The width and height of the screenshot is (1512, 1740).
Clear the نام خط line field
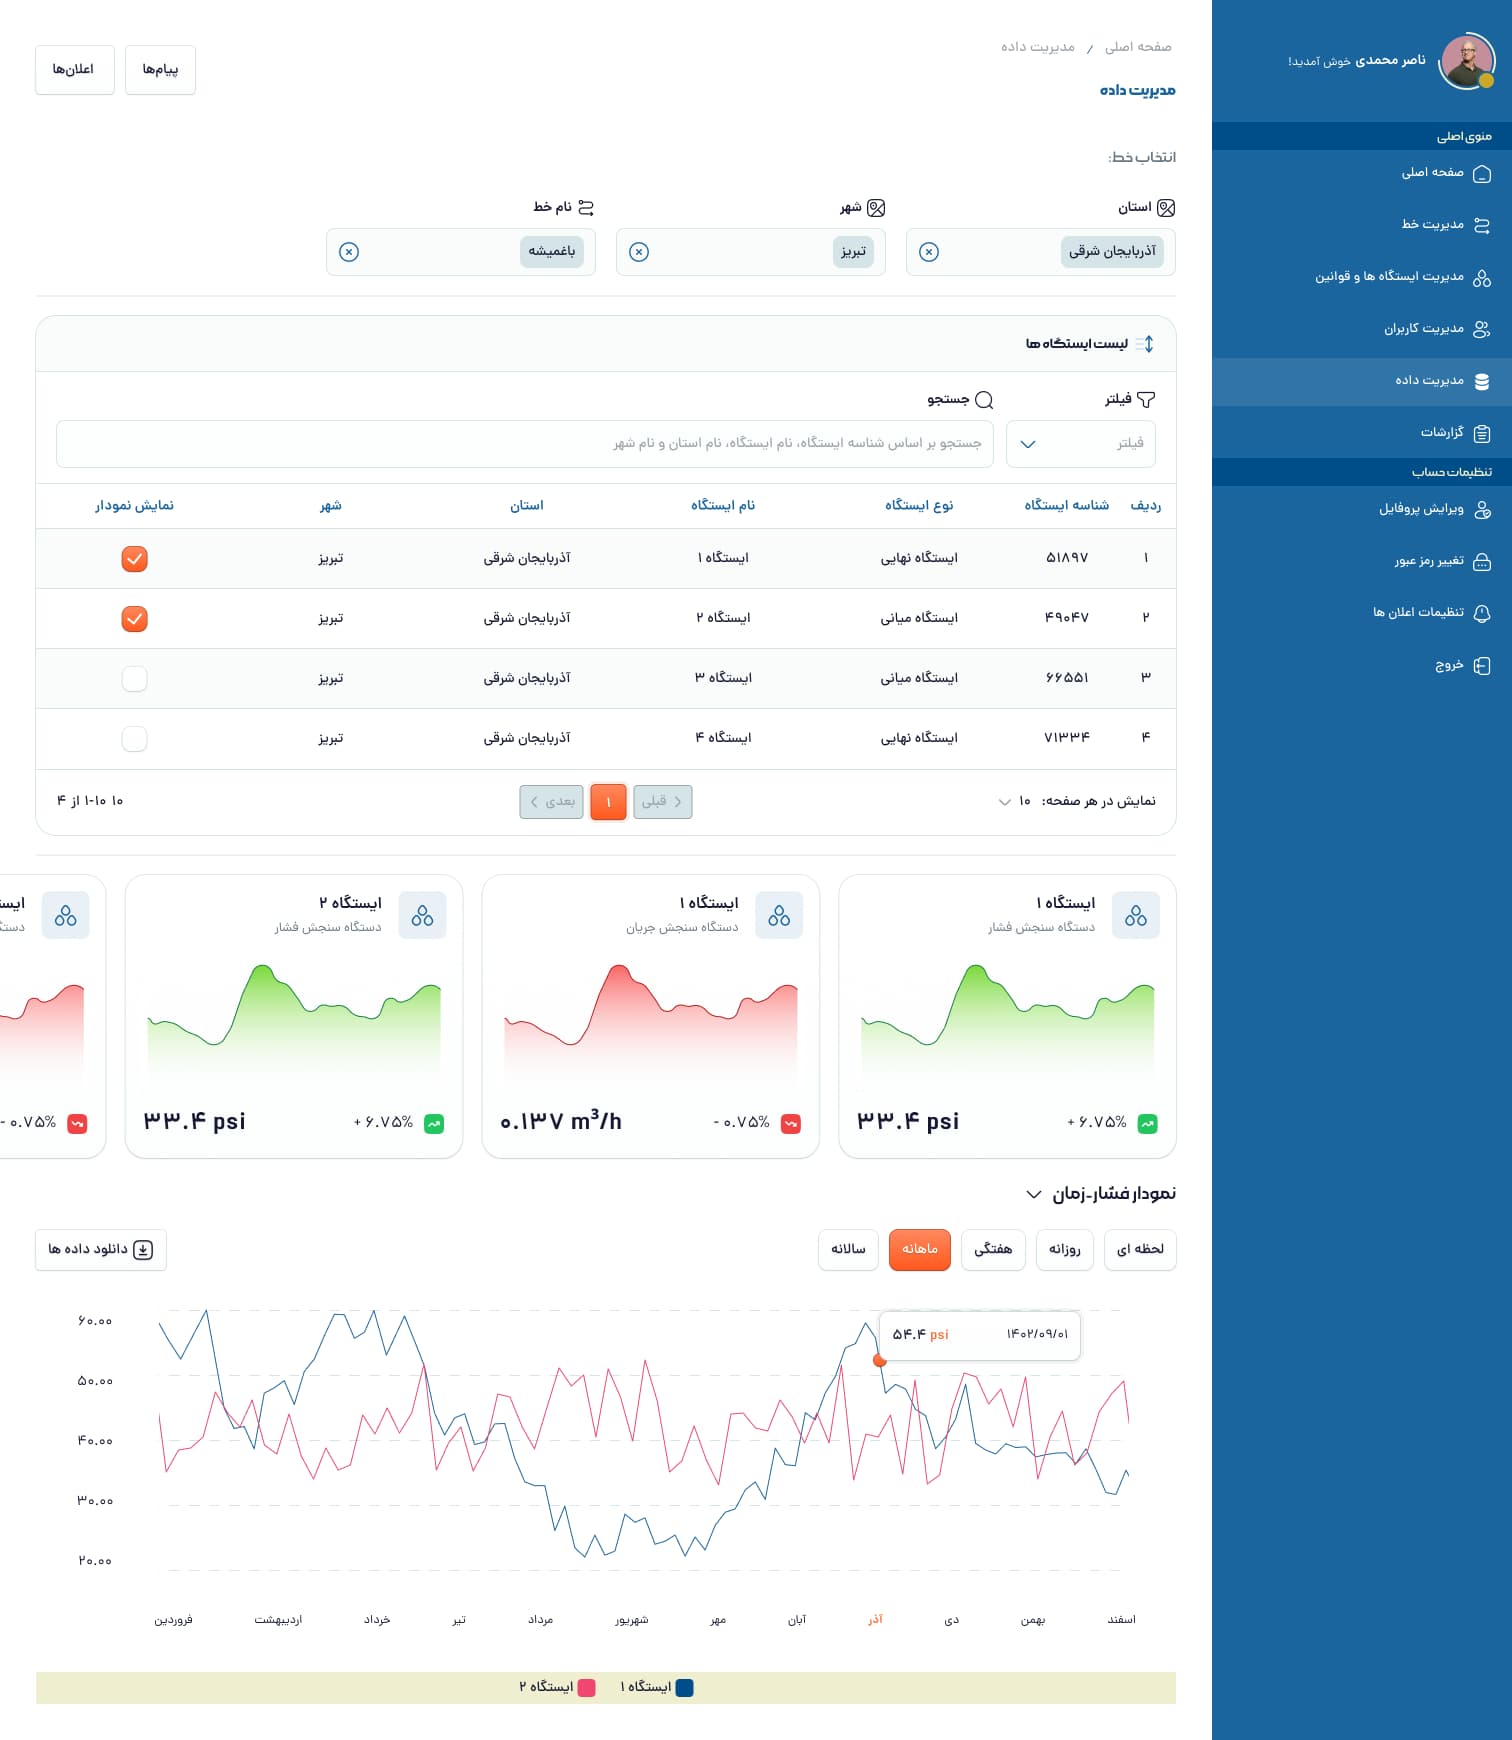click(349, 252)
